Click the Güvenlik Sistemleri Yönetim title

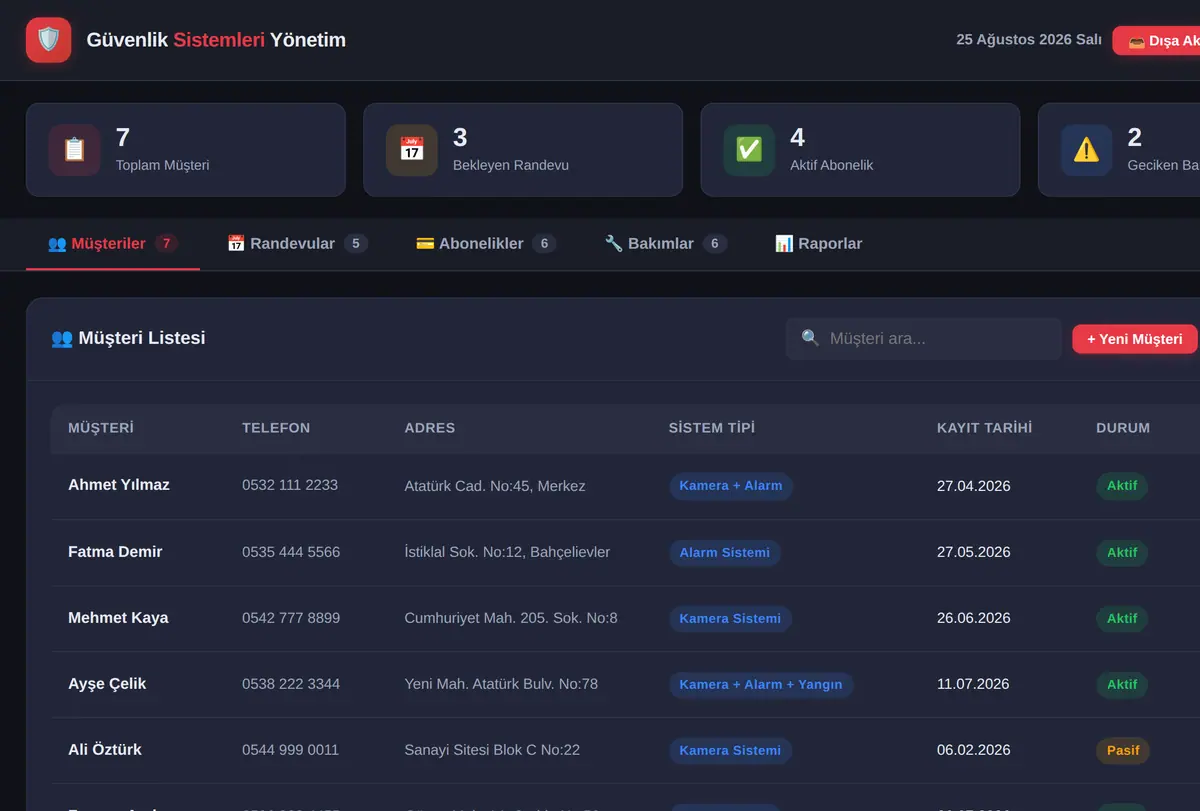(x=216, y=40)
